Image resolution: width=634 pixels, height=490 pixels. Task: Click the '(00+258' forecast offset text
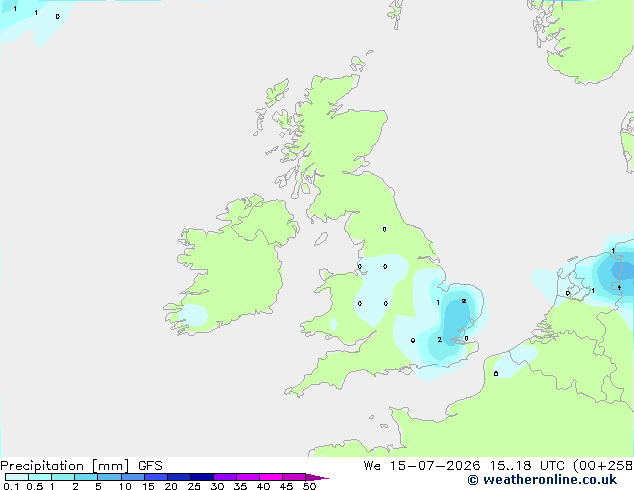603,466
